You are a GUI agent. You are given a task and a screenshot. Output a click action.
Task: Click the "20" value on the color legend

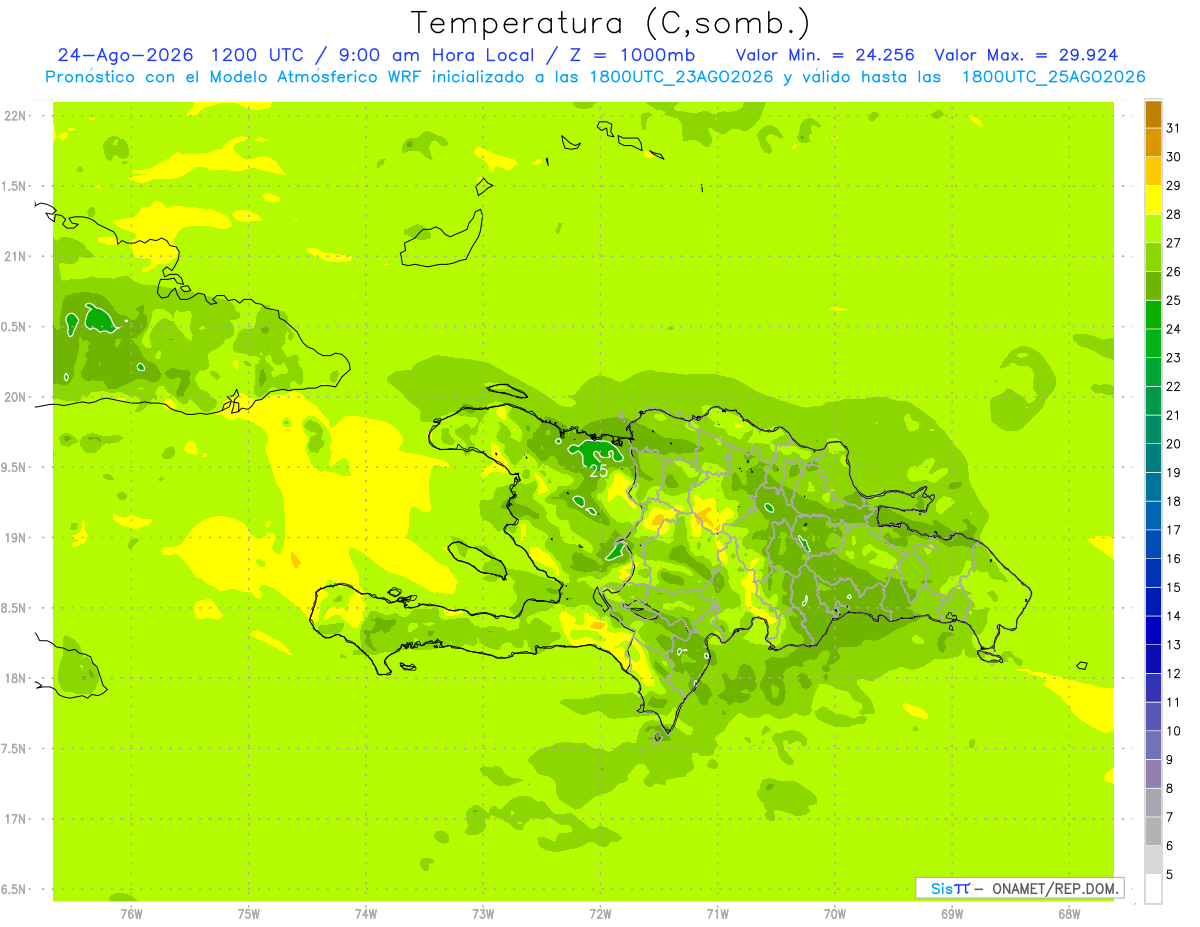1174,444
